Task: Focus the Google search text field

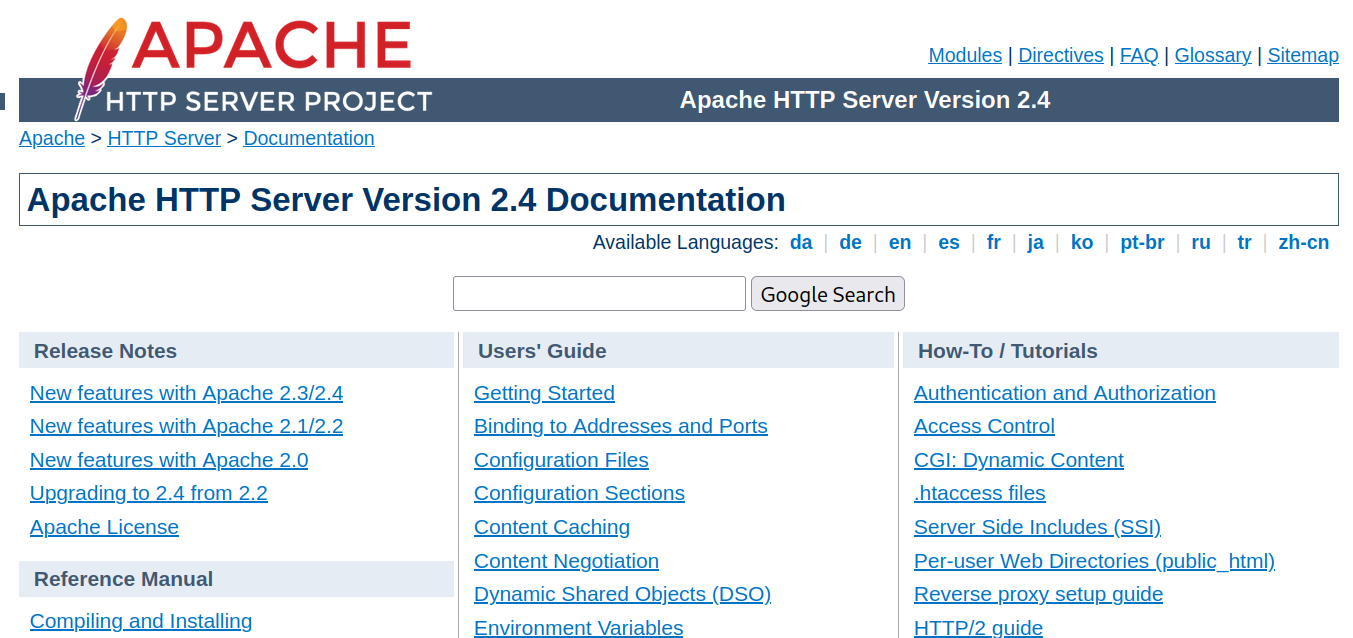Action: (599, 294)
